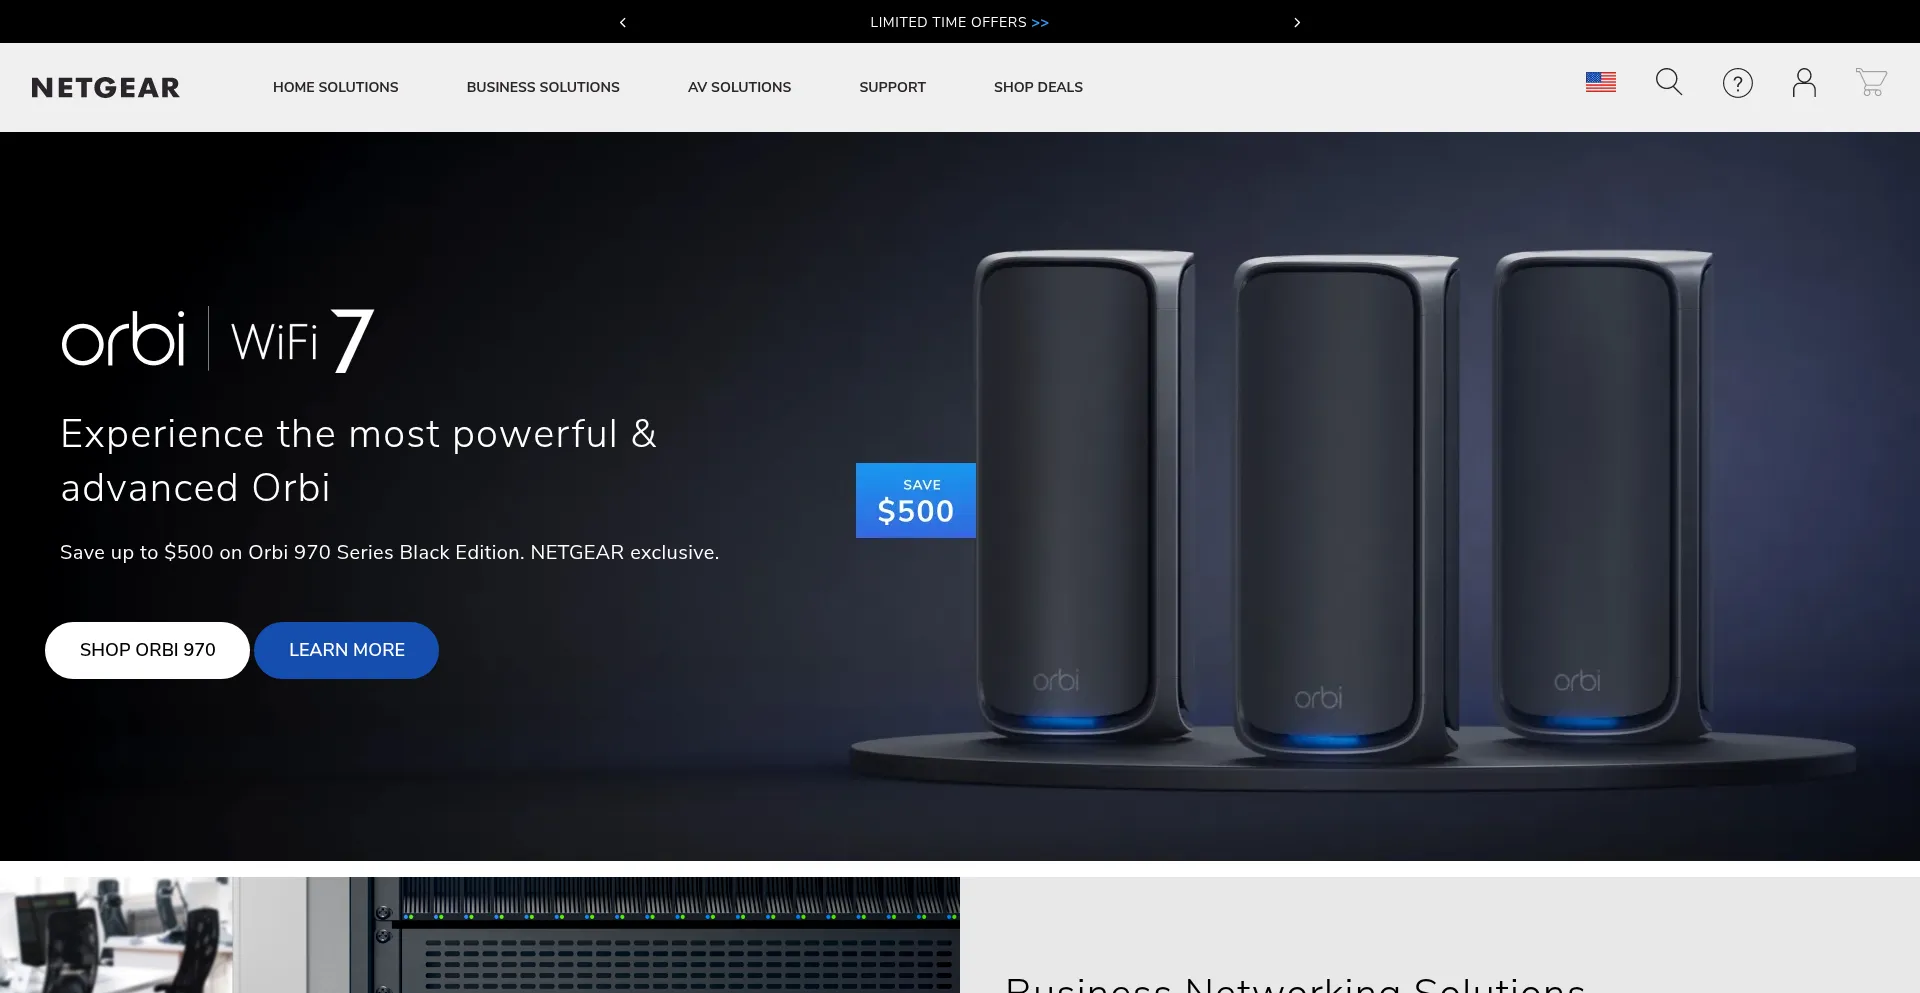1920x993 pixels.
Task: Click the 'Save up to $500' description text
Action: [x=389, y=552]
